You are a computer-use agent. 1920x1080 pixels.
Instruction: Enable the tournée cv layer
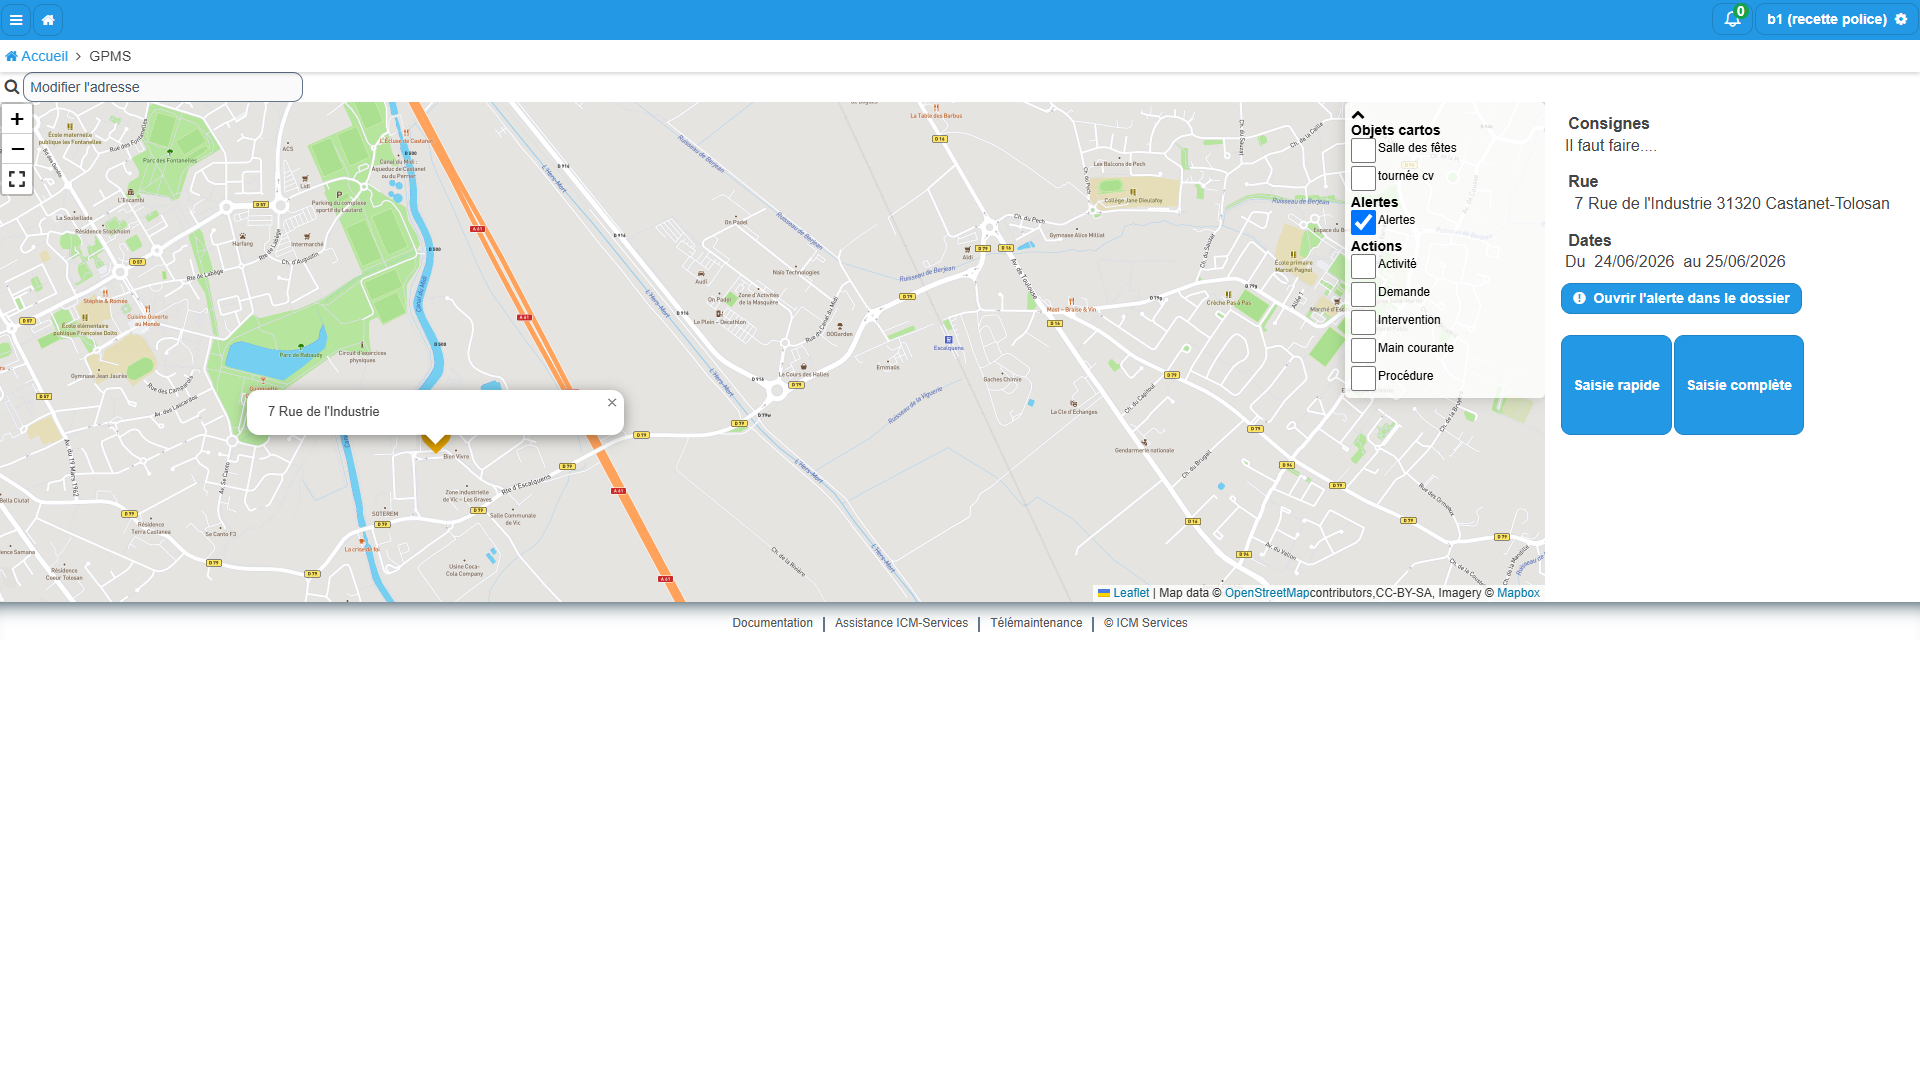click(1363, 178)
